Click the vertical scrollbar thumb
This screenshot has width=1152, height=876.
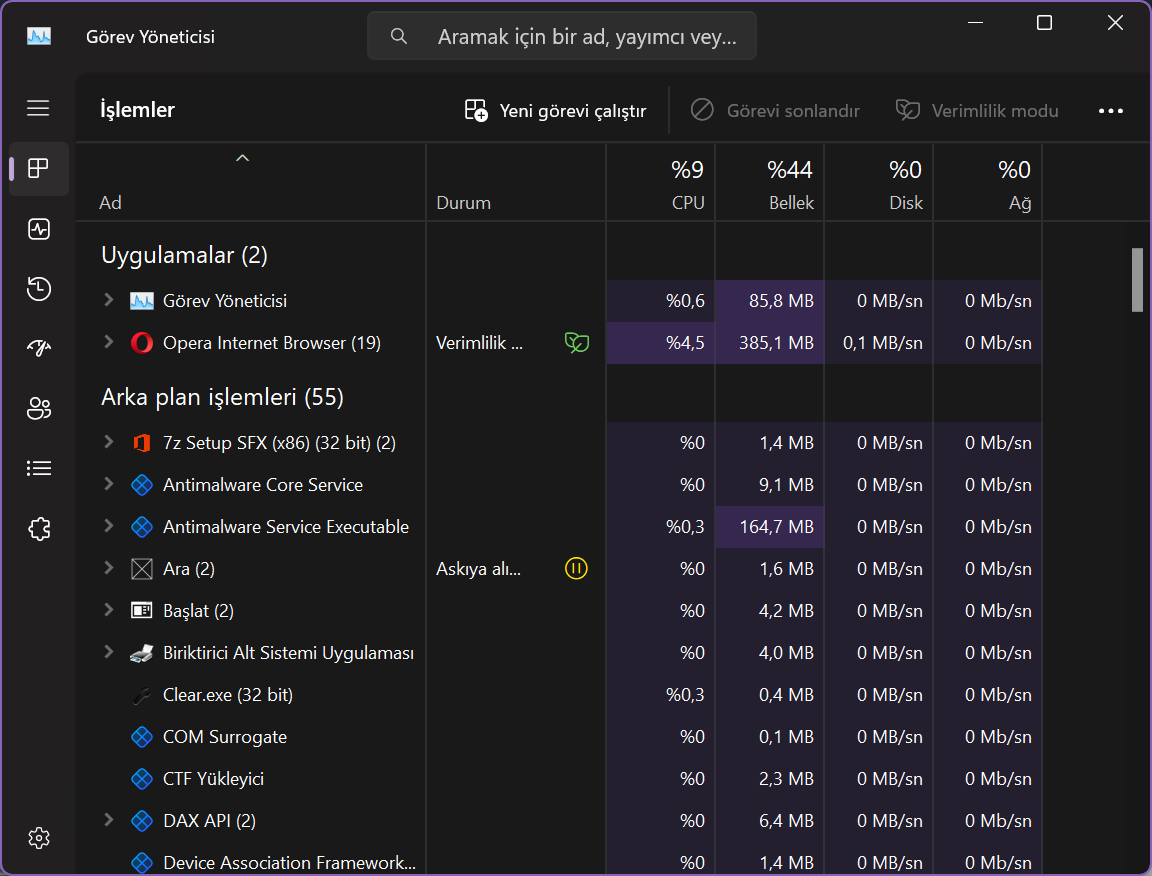(1137, 279)
